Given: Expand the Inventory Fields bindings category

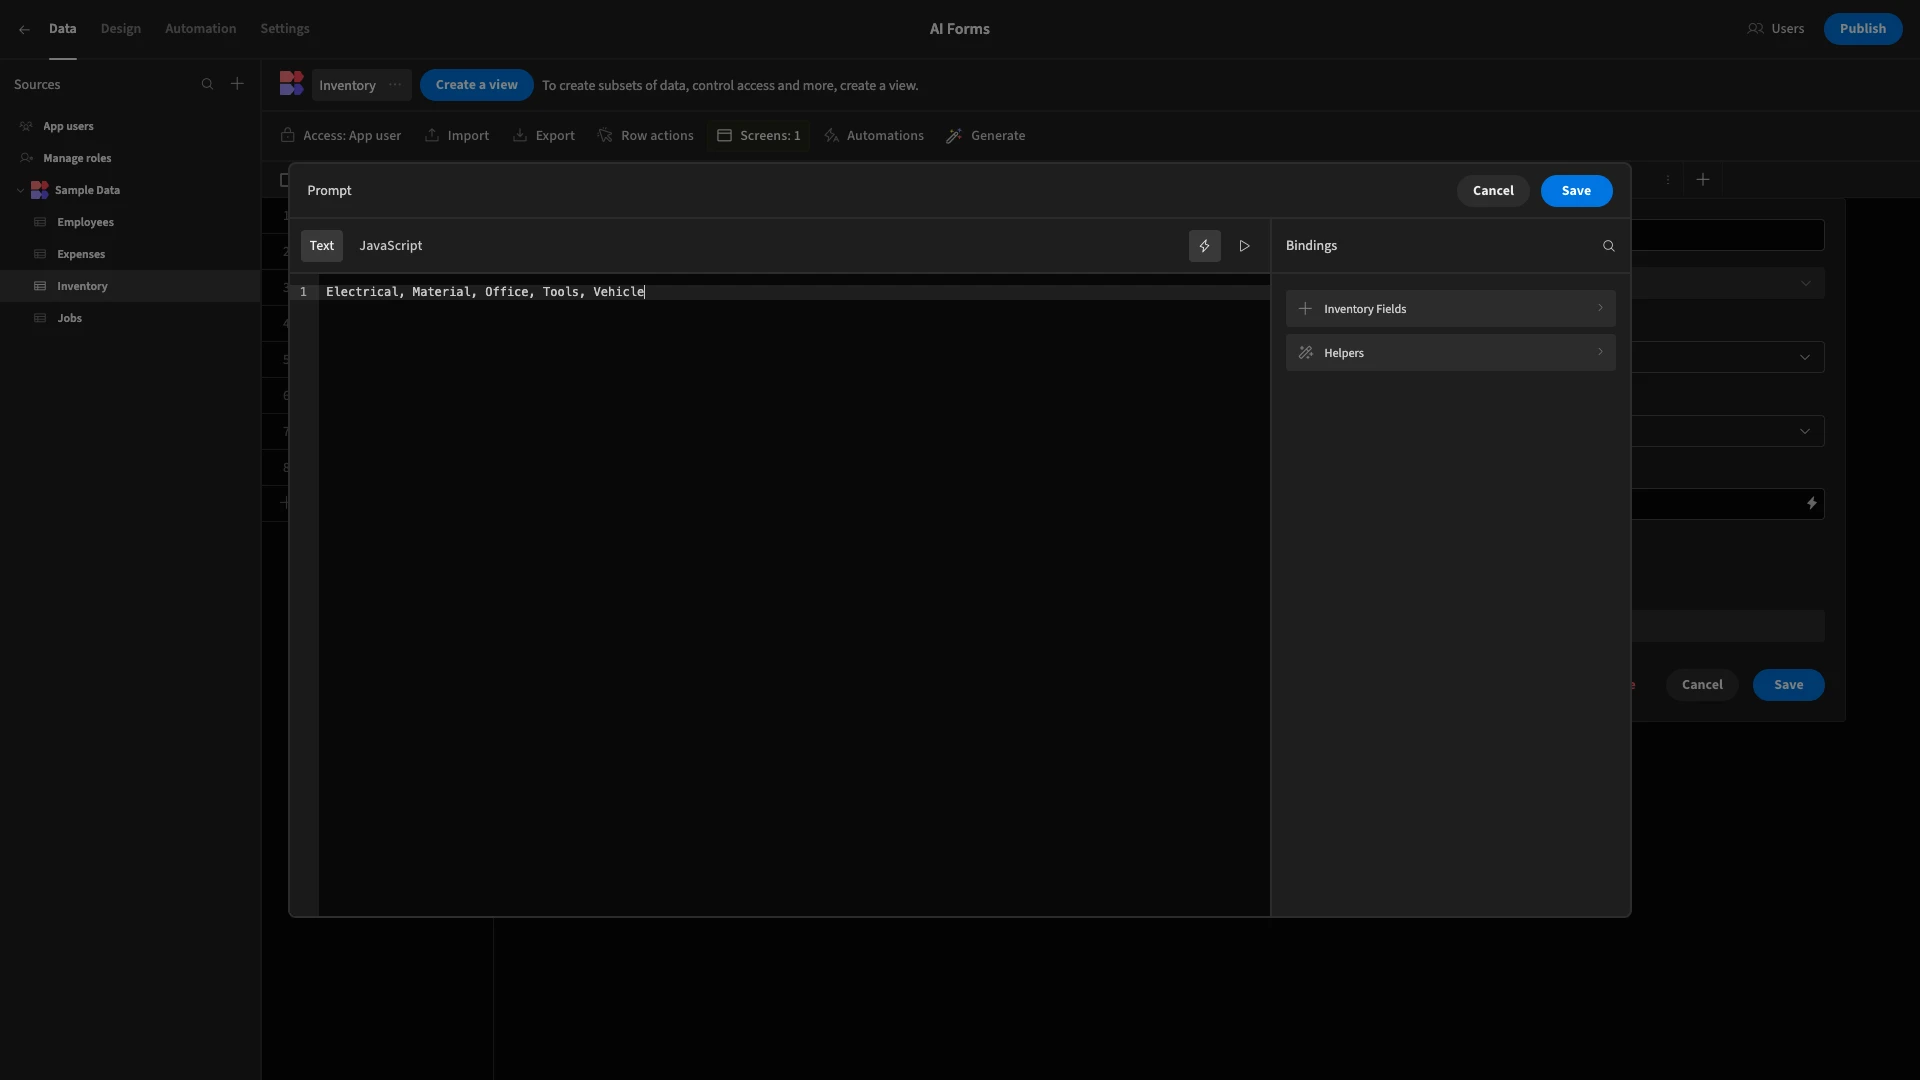Looking at the screenshot, I should pos(1450,309).
